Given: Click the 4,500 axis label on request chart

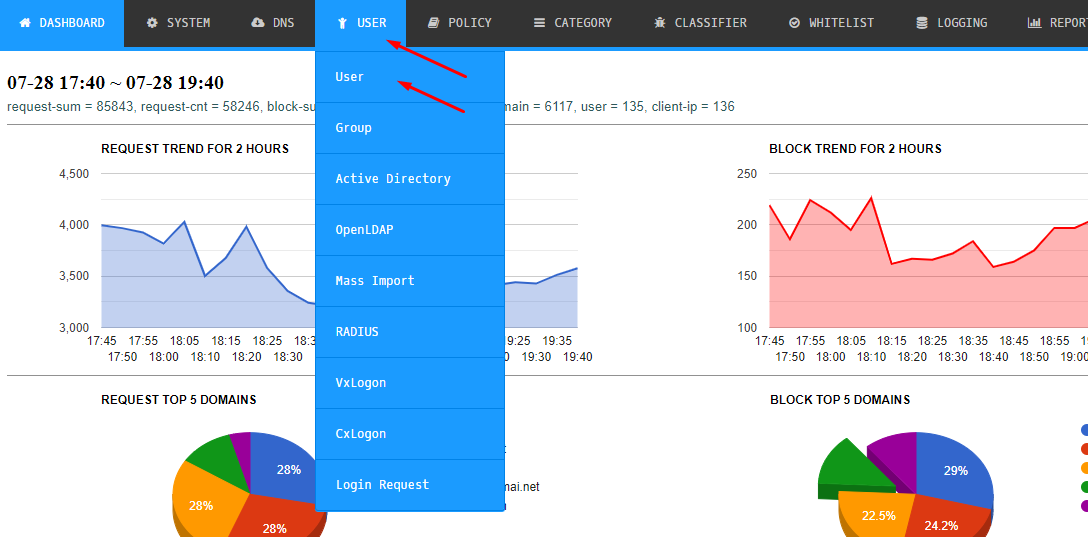Looking at the screenshot, I should [x=74, y=173].
